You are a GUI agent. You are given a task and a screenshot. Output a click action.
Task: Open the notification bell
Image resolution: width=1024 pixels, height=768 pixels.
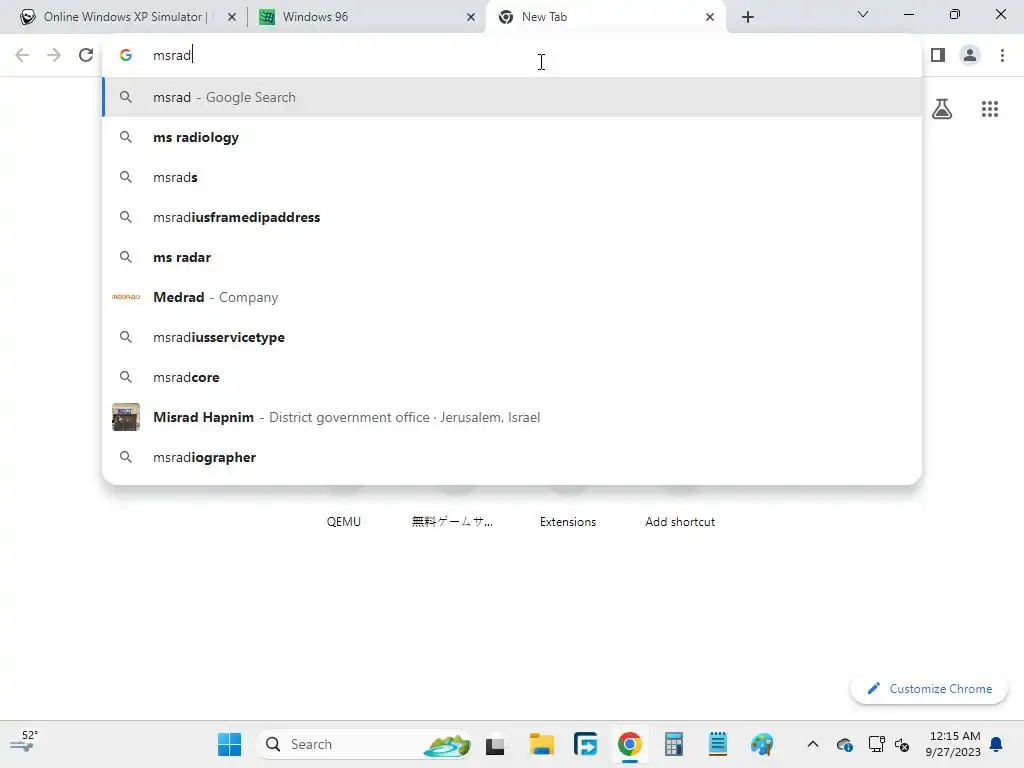[x=996, y=744]
